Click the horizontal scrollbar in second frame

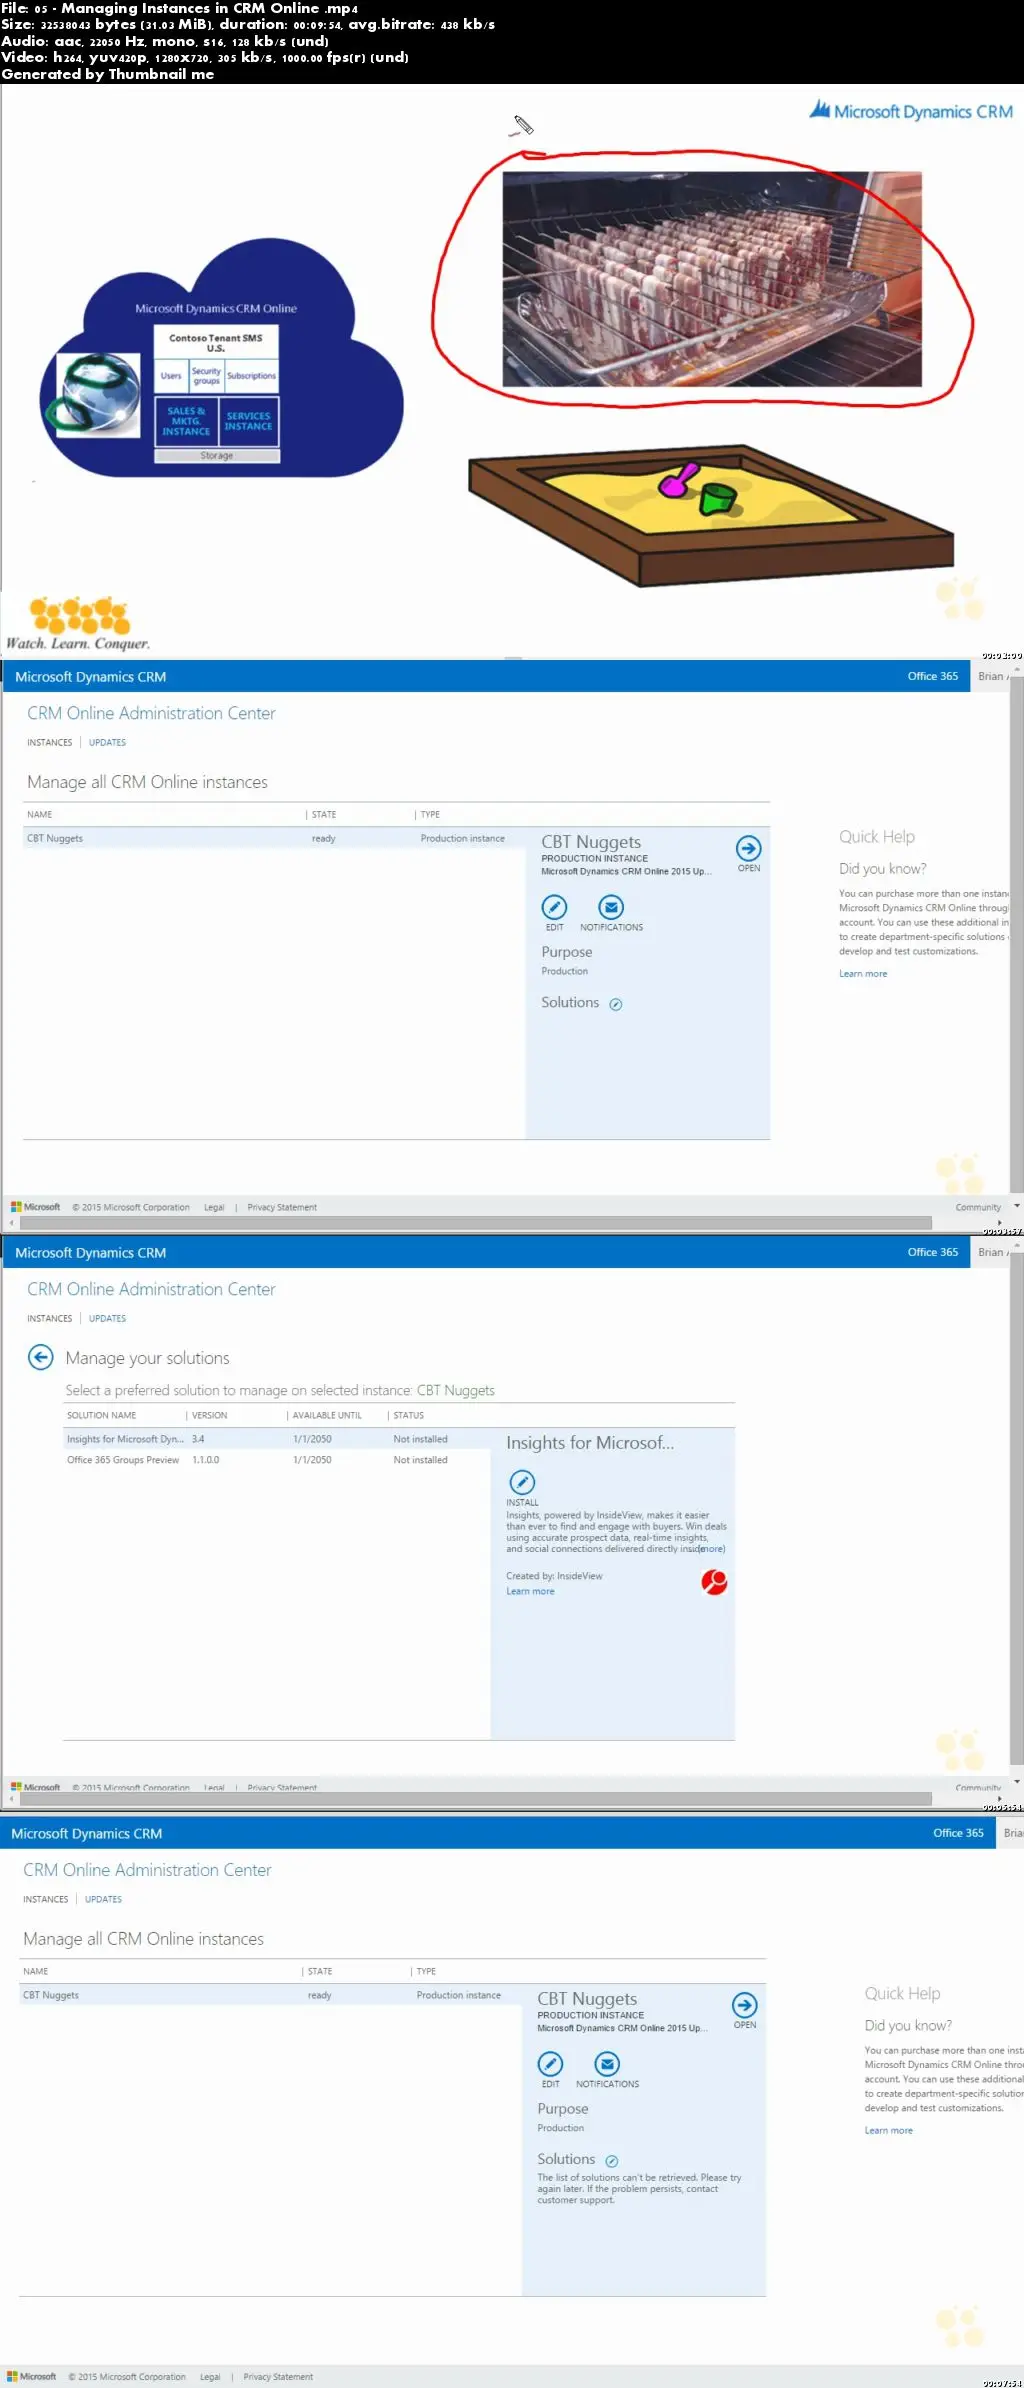coord(476,1223)
